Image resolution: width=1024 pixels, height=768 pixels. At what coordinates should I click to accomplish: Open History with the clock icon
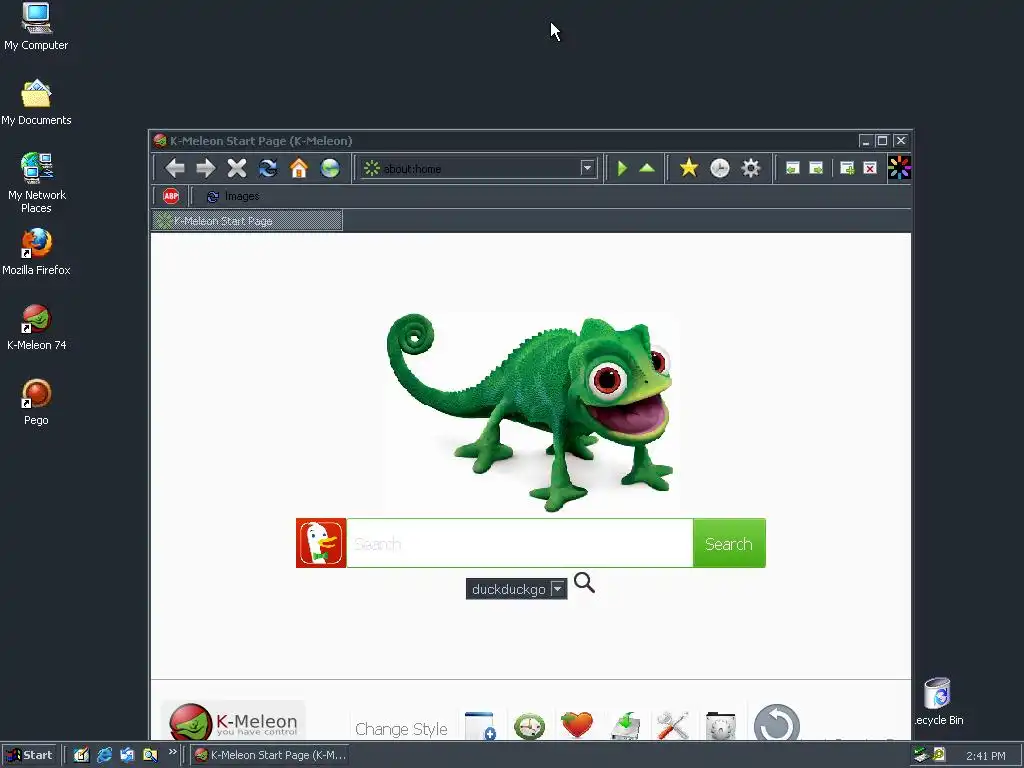click(720, 168)
